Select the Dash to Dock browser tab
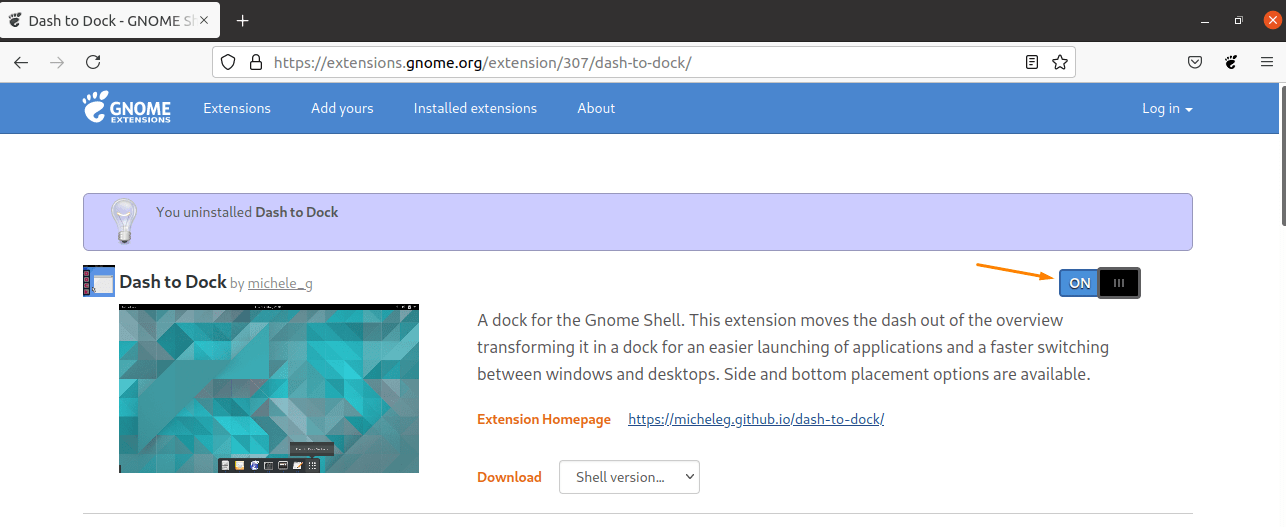The image size is (1286, 527). 111,21
